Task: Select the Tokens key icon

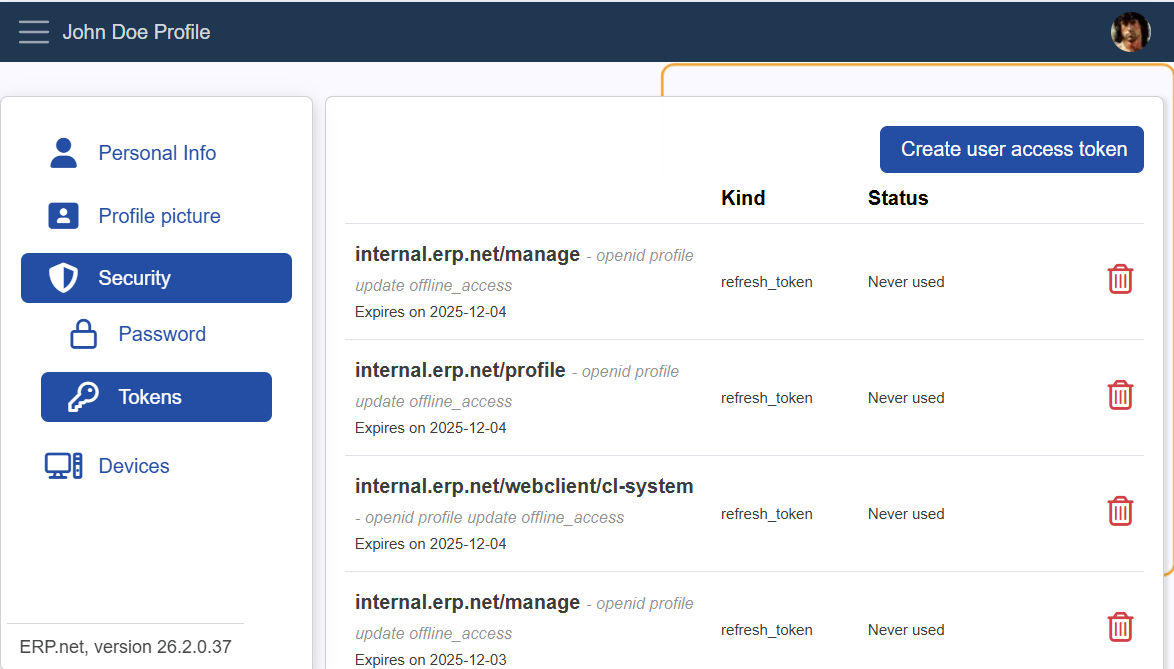Action: point(83,396)
